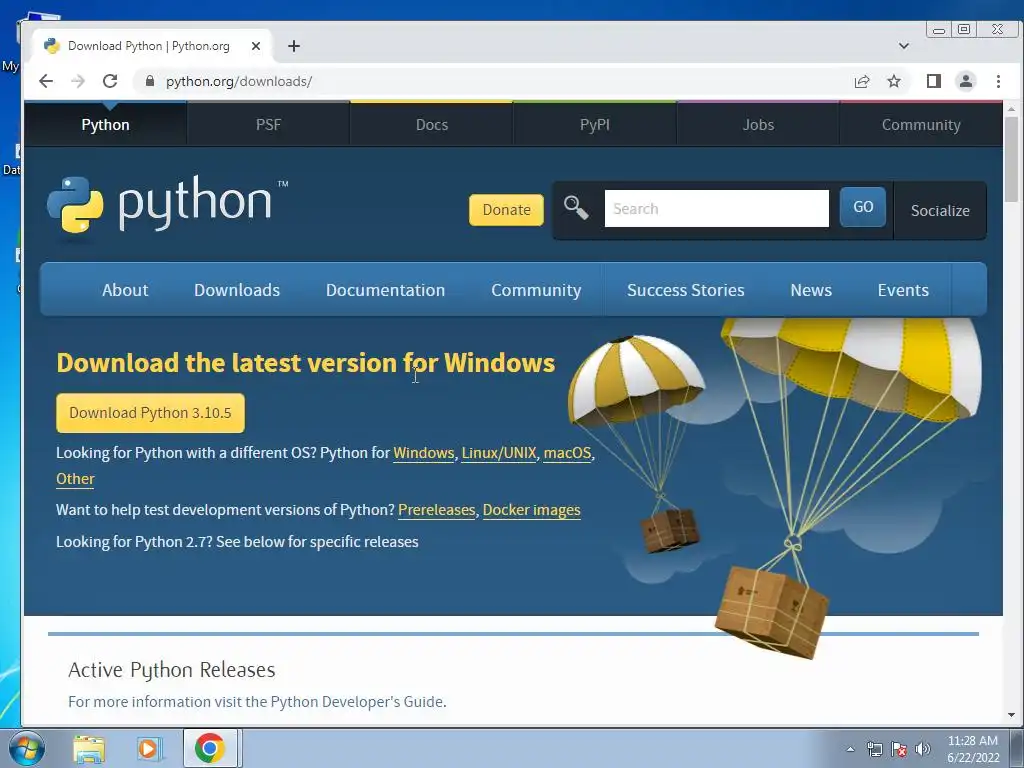This screenshot has height=768, width=1024.
Task: Click the scrollbar up arrow
Action: (x=1011, y=109)
